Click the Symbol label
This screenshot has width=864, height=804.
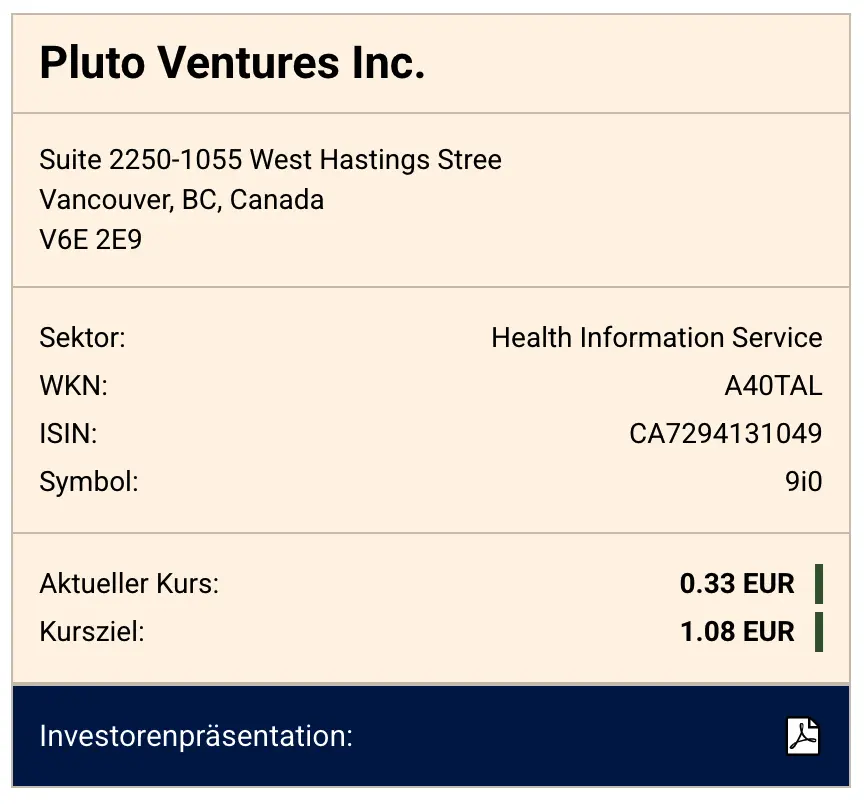click(89, 482)
